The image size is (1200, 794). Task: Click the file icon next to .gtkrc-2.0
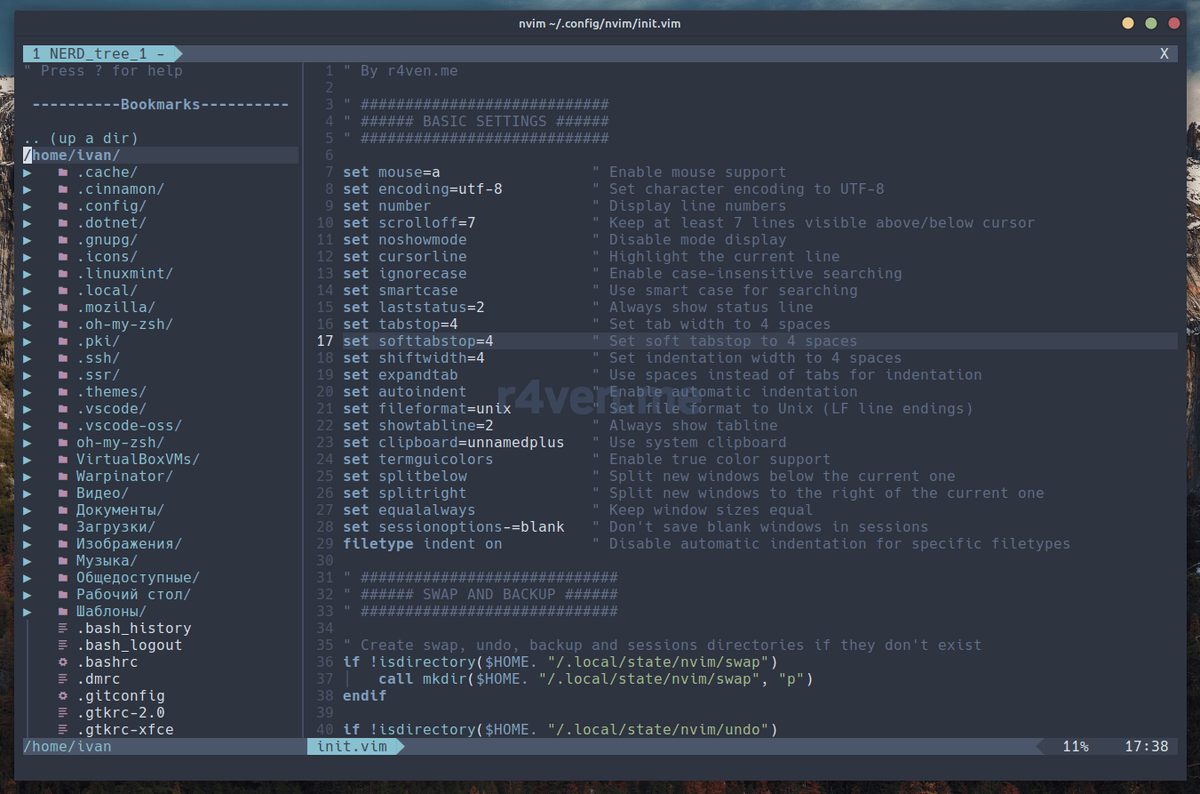63,713
